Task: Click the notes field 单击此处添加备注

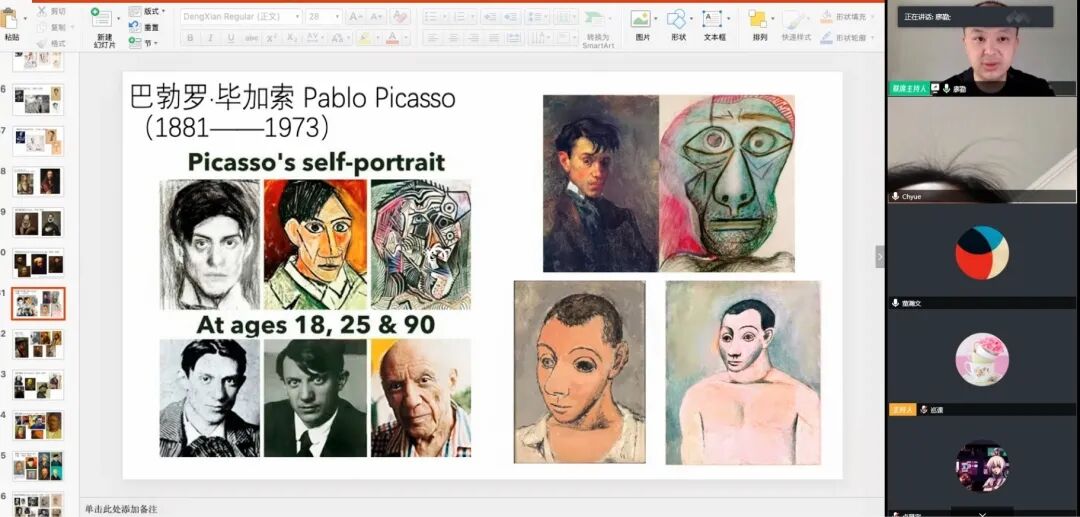Action: 121,509
